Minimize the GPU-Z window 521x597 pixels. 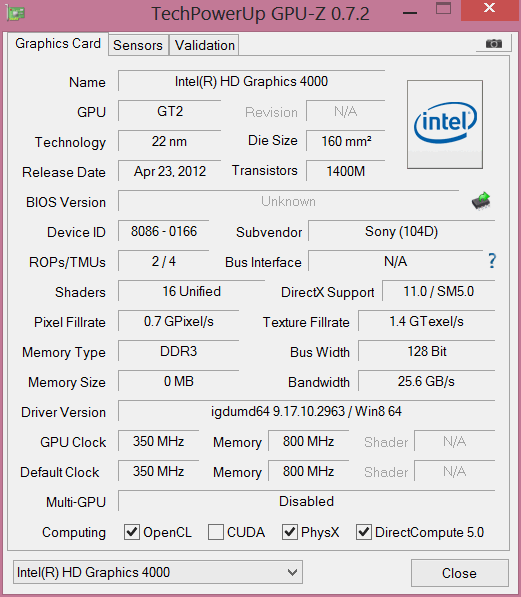click(410, 13)
